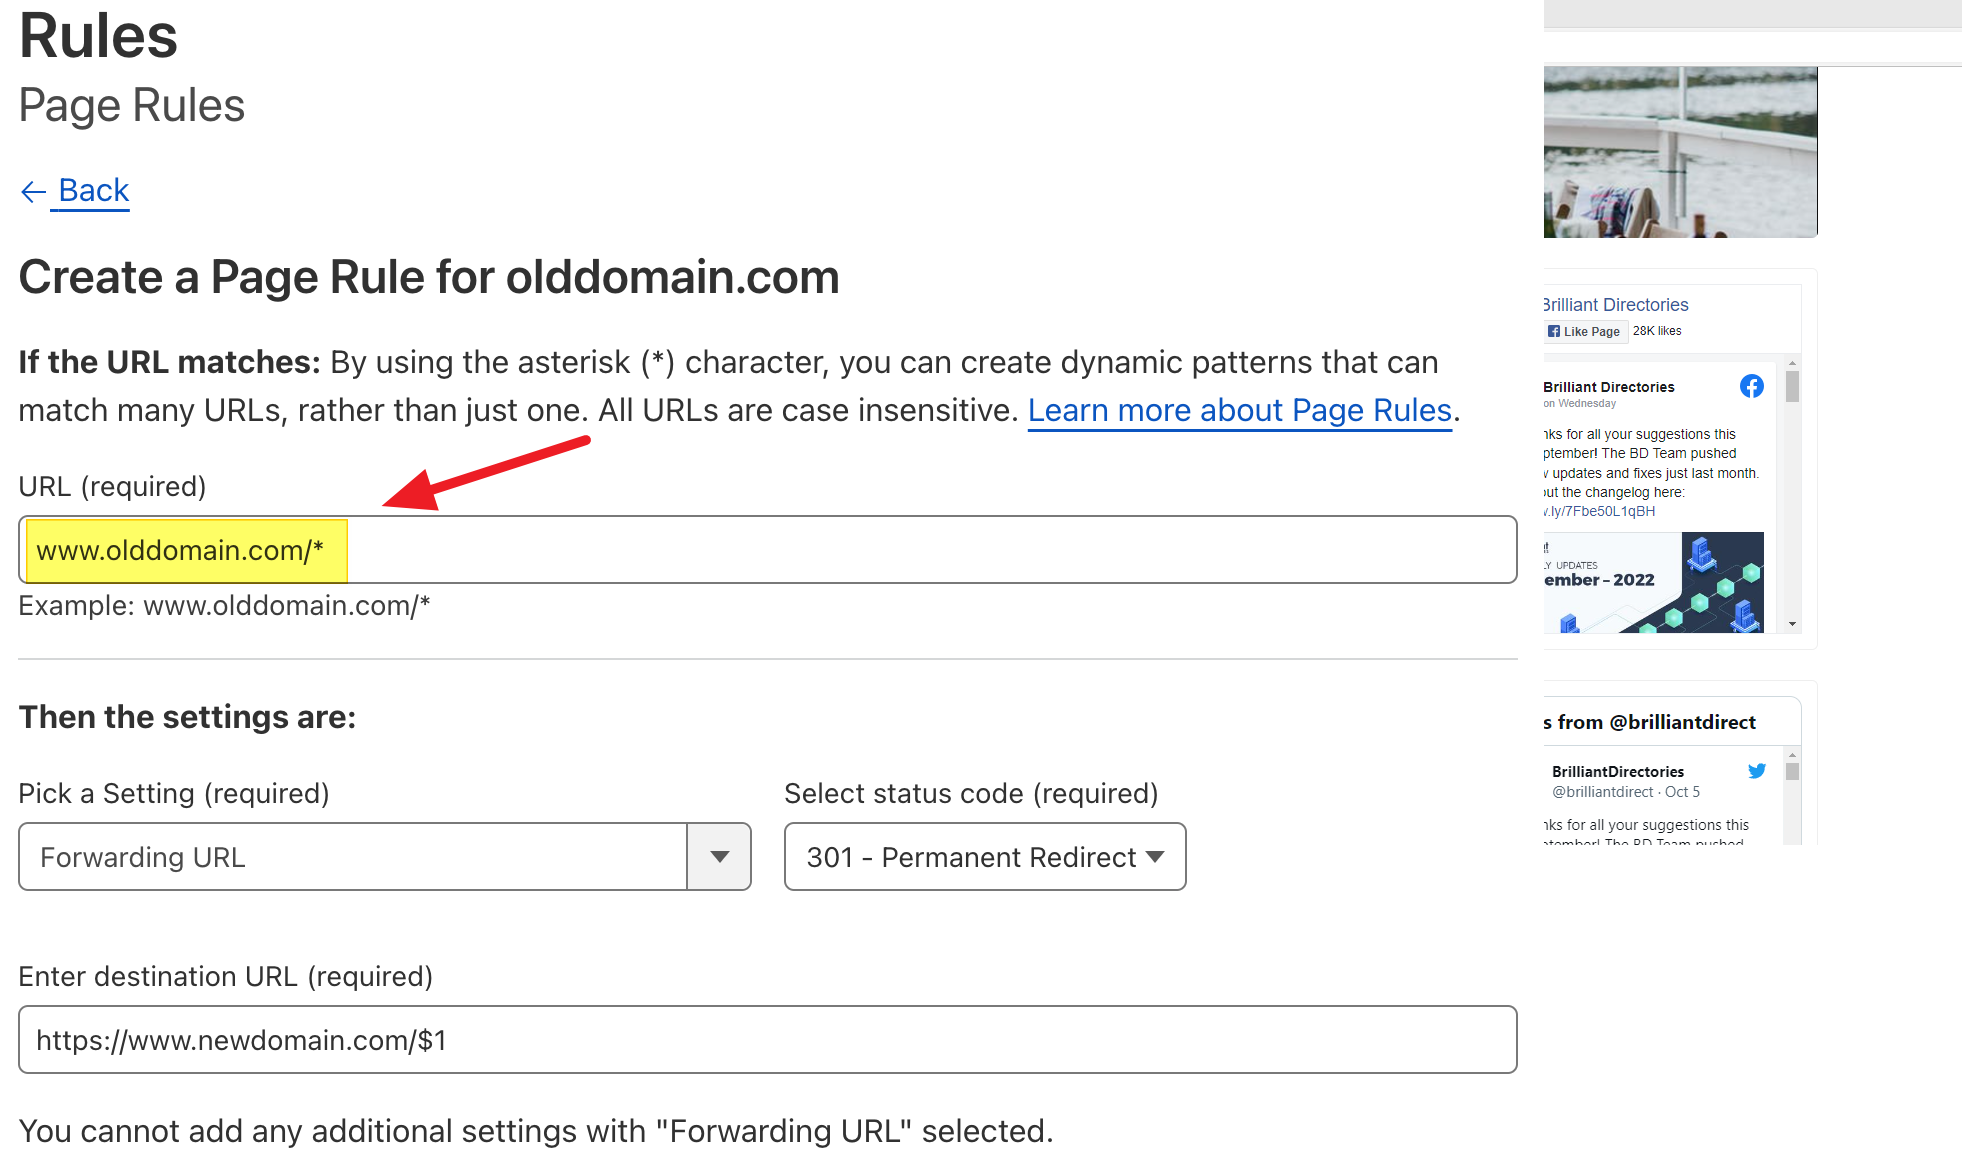
Task: Click the down arrow of the Facebook widget scrollbar
Action: pyautogui.click(x=1793, y=624)
